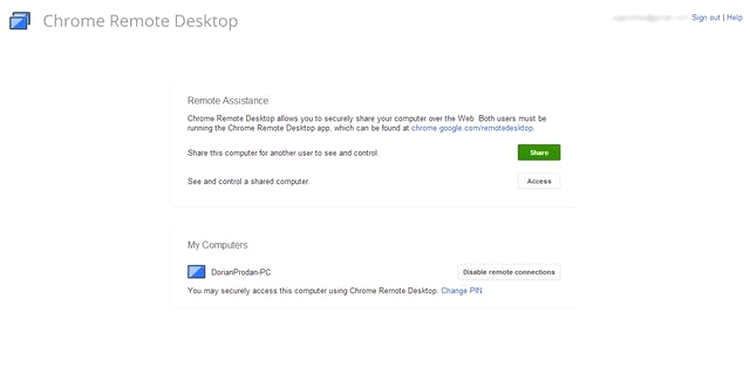The width and height of the screenshot is (750, 373).
Task: Click the My Computers heading
Action: coord(218,245)
